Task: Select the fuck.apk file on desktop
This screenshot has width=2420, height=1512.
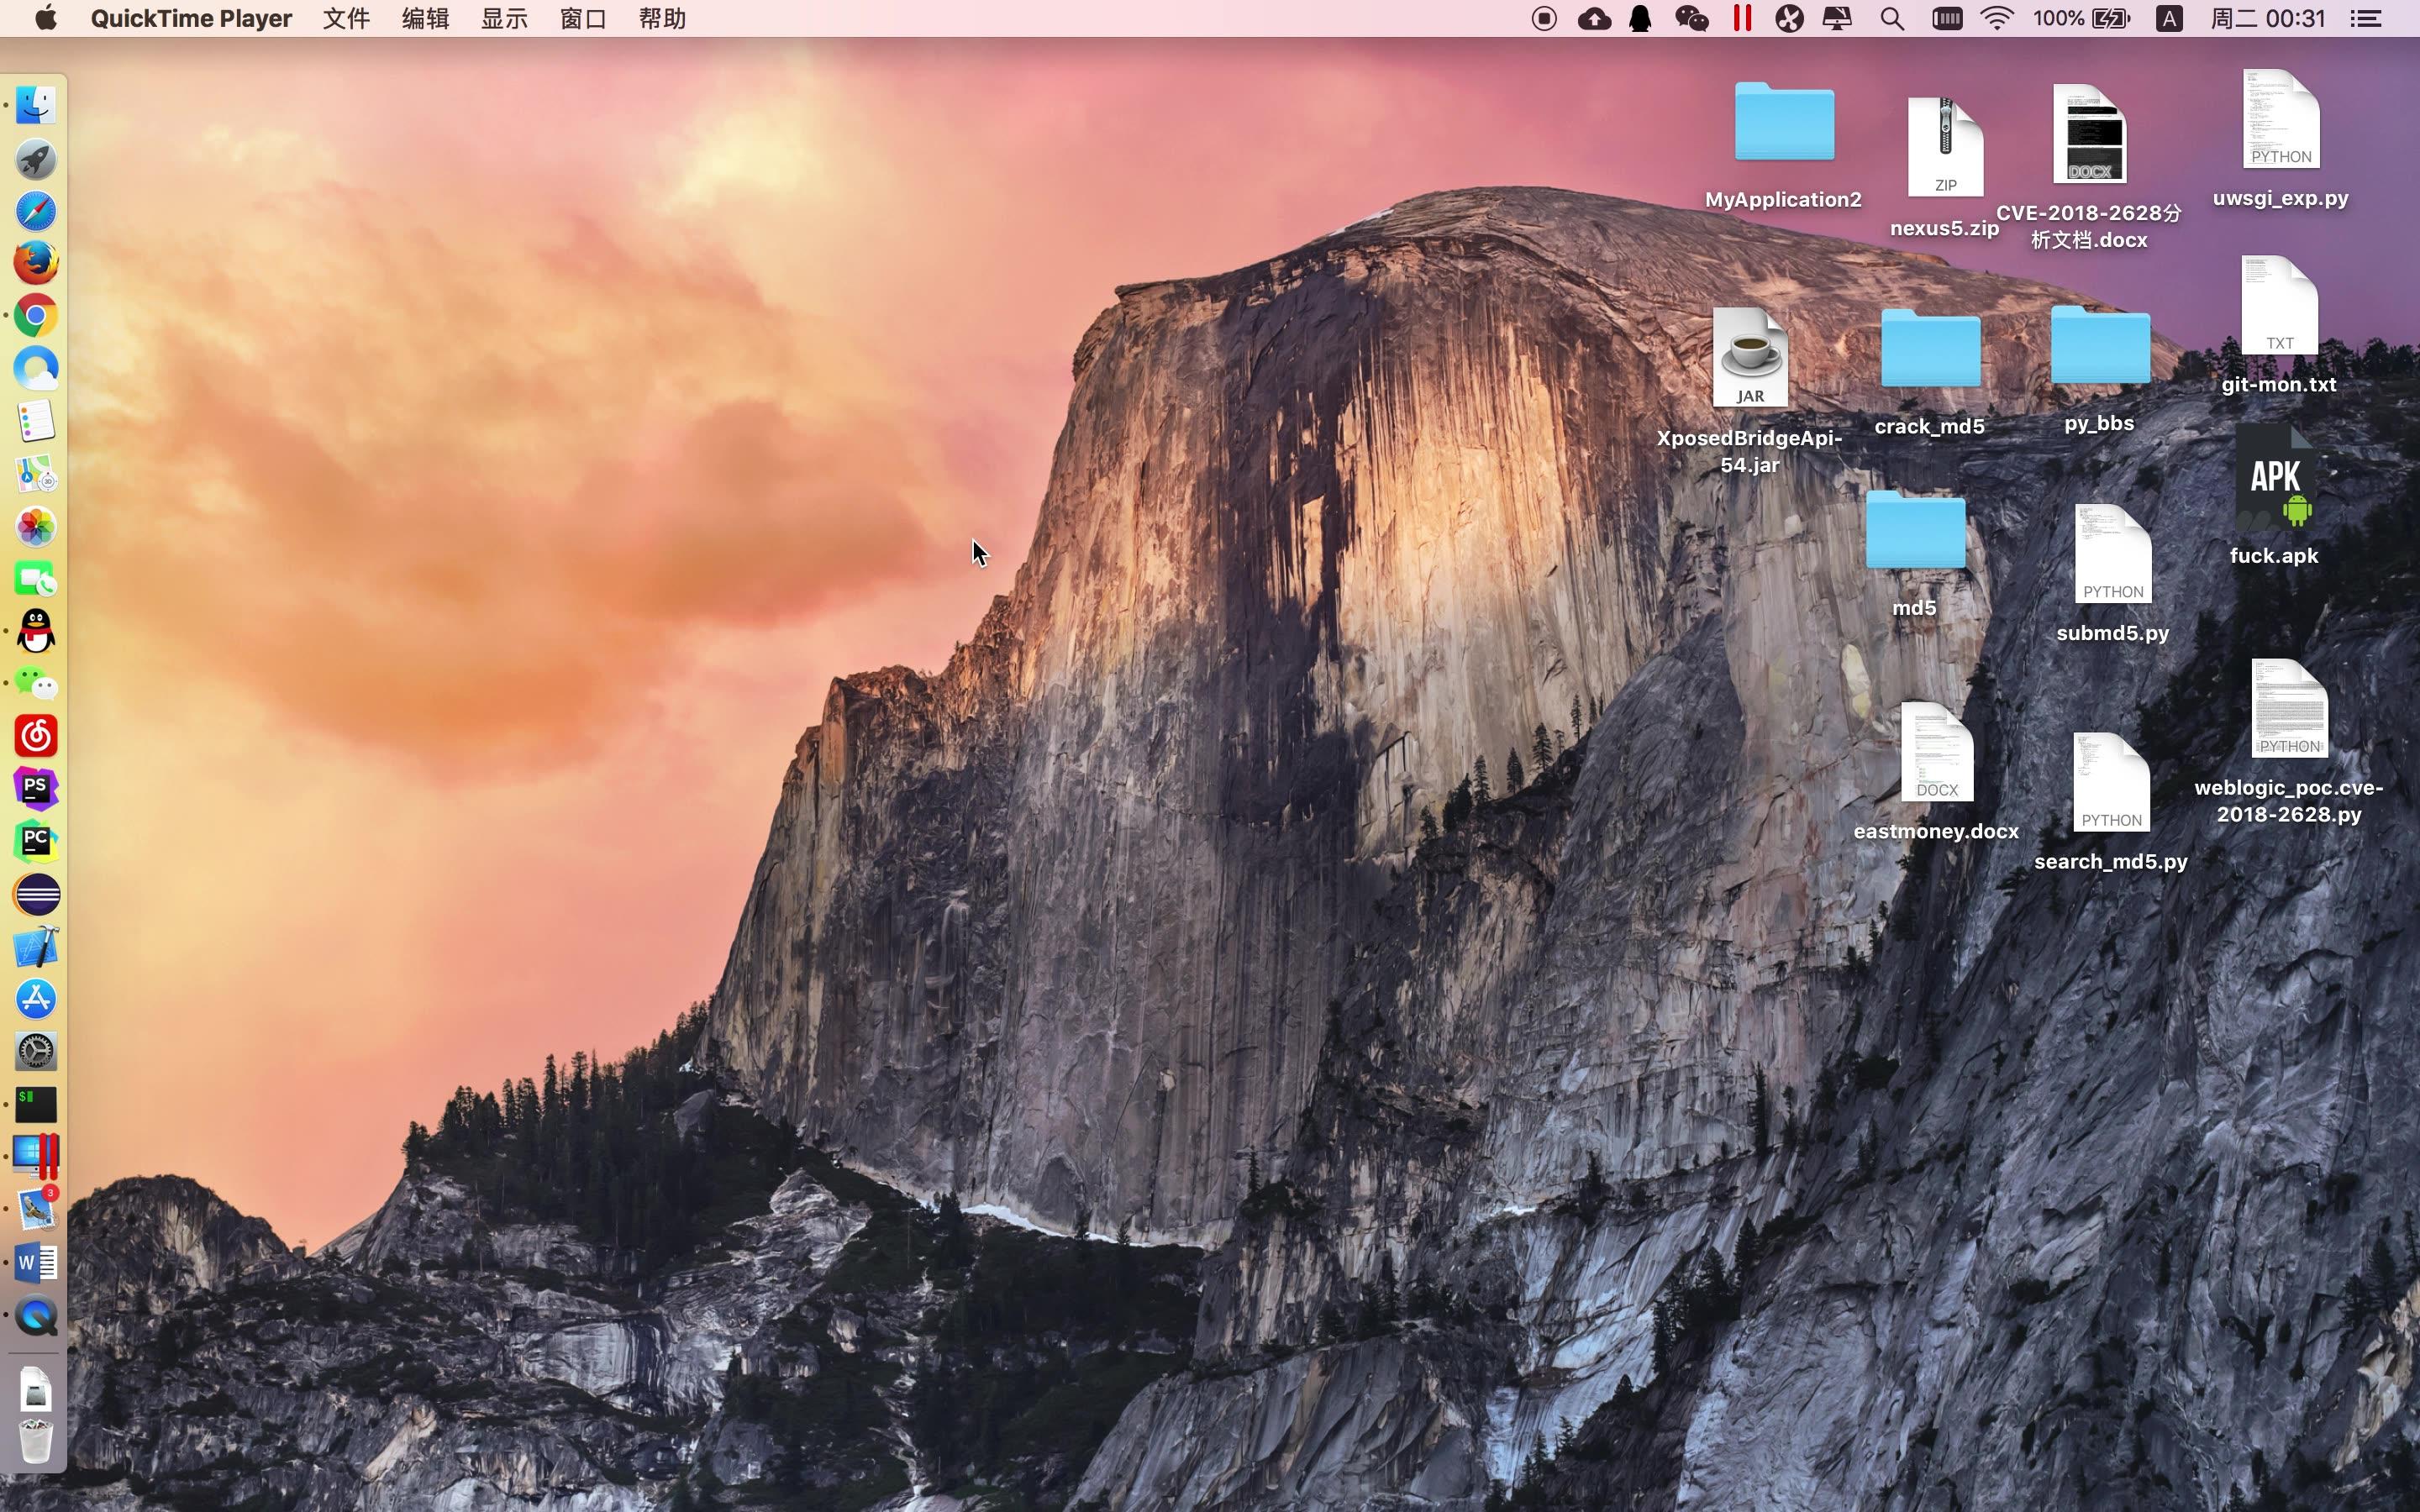Action: pyautogui.click(x=2274, y=480)
